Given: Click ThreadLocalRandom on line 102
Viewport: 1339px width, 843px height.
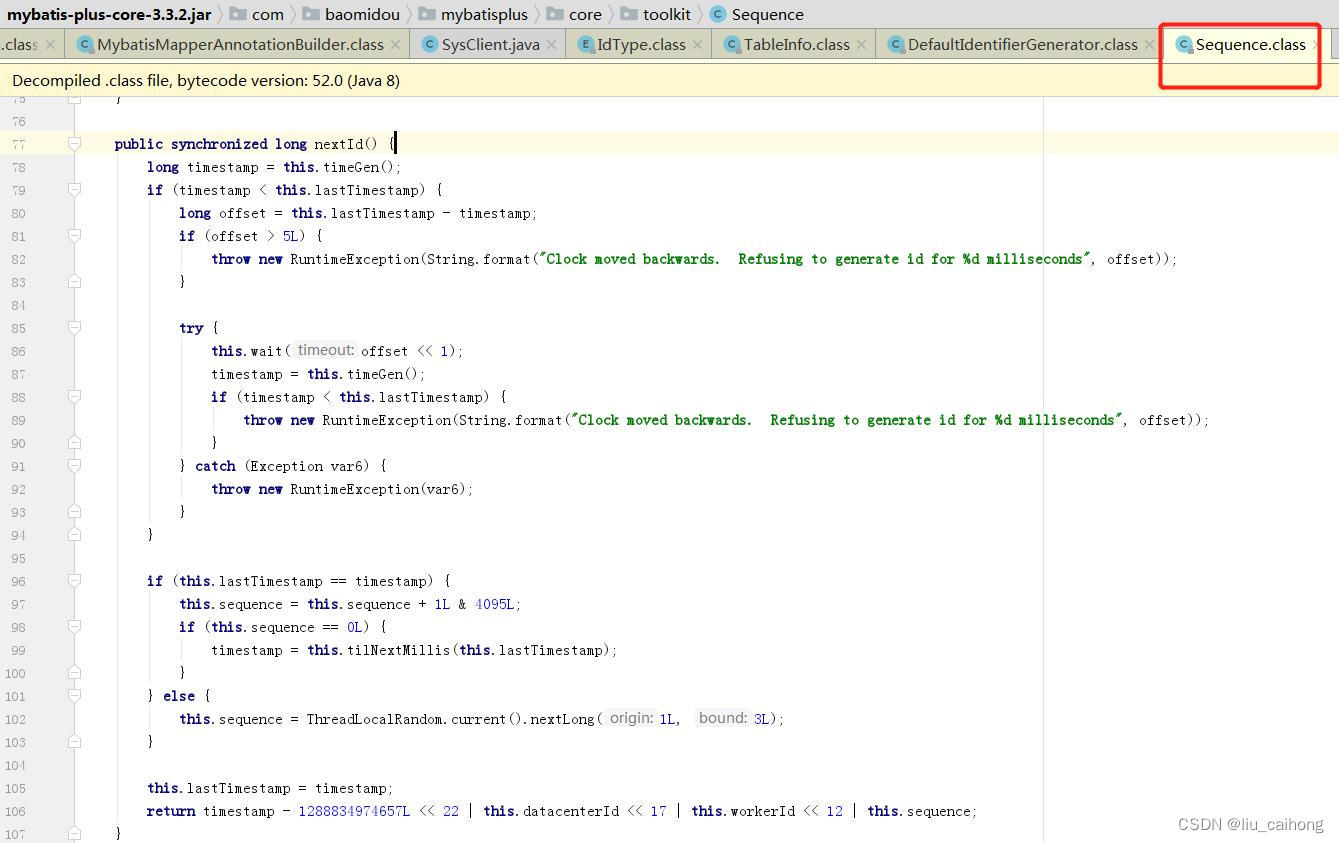Looking at the screenshot, I should click(376, 719).
